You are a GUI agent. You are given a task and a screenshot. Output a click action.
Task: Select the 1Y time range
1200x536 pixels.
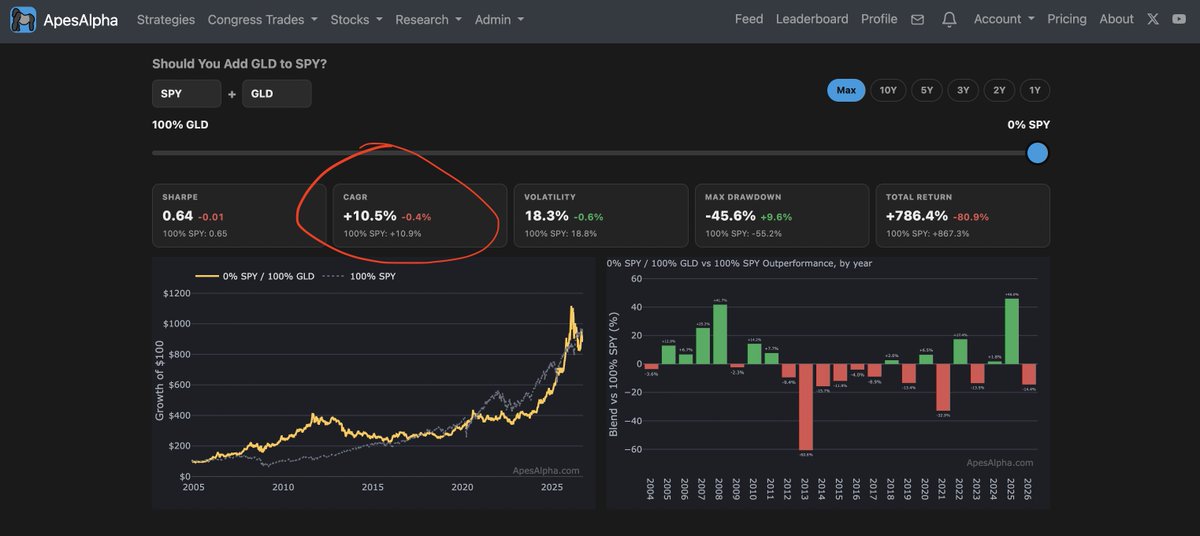(1035, 90)
